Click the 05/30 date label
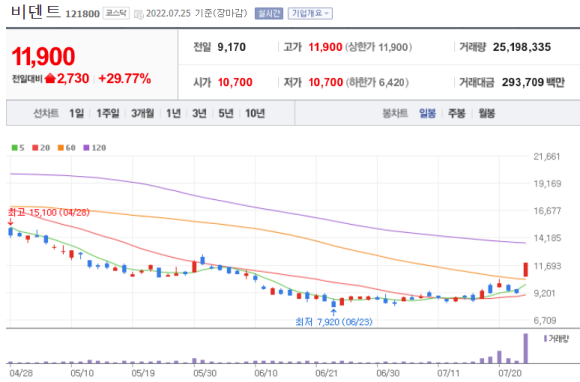The width and height of the screenshot is (580, 382). click(205, 373)
